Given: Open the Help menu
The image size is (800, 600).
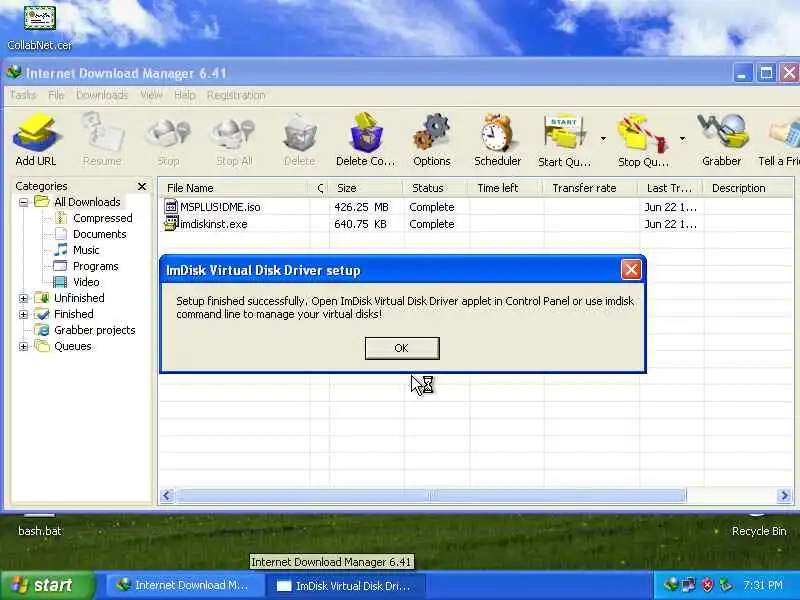Looking at the screenshot, I should pyautogui.click(x=185, y=95).
